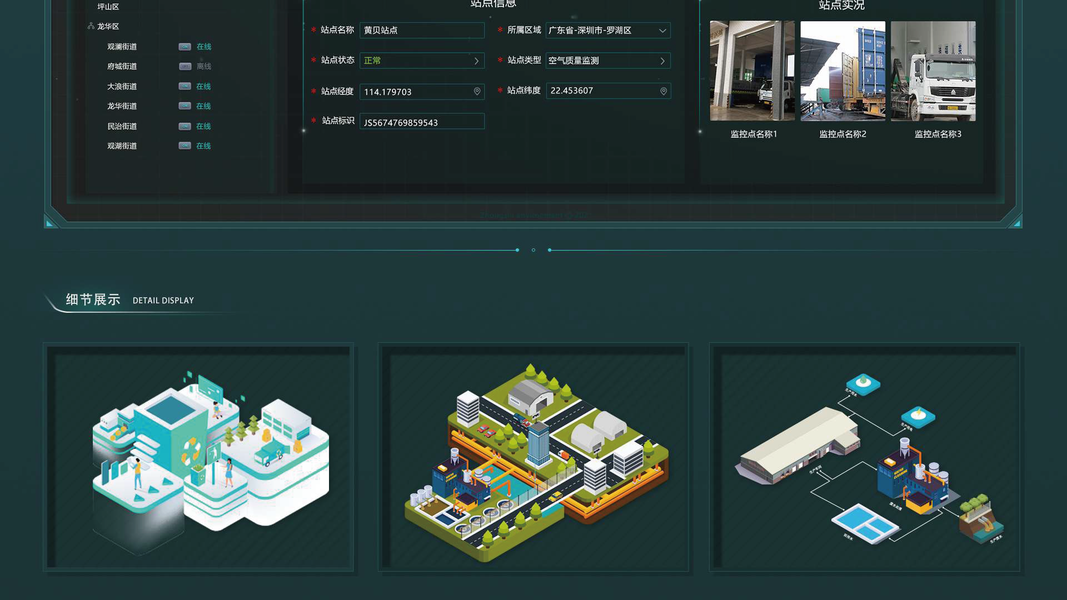This screenshot has width=1067, height=600.
Task: Open the 站点类型 selector showing 空气质量监测
Action: point(608,61)
